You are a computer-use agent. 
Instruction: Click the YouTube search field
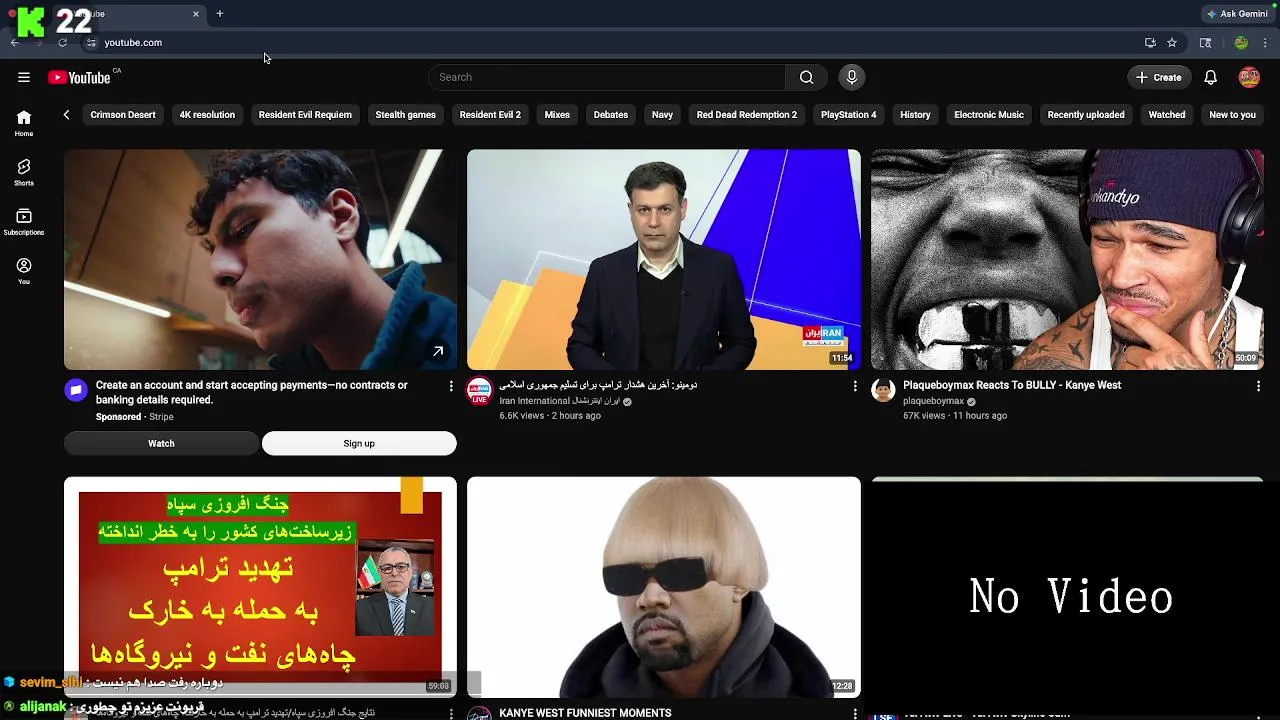pos(607,77)
